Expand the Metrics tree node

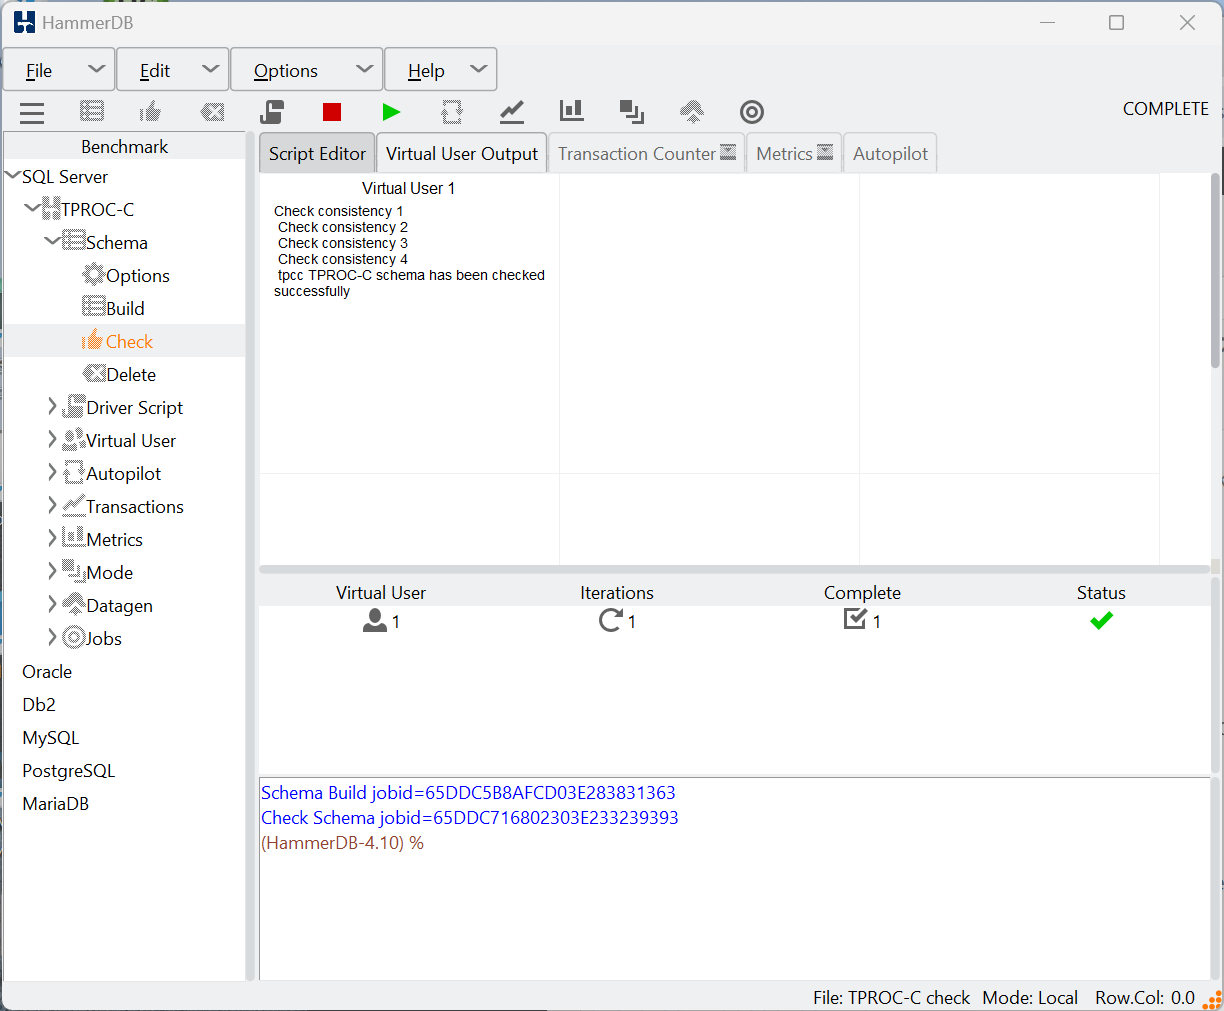[52, 538]
